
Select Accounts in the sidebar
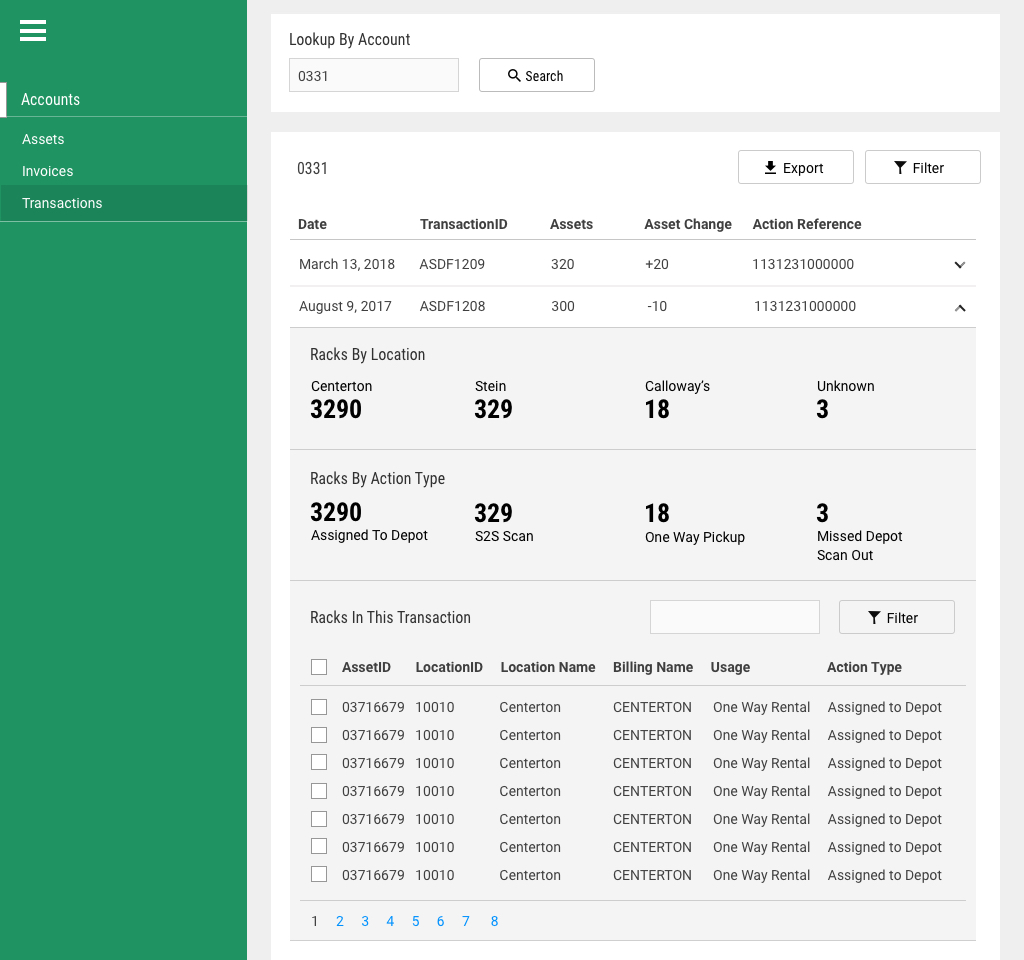[51, 99]
